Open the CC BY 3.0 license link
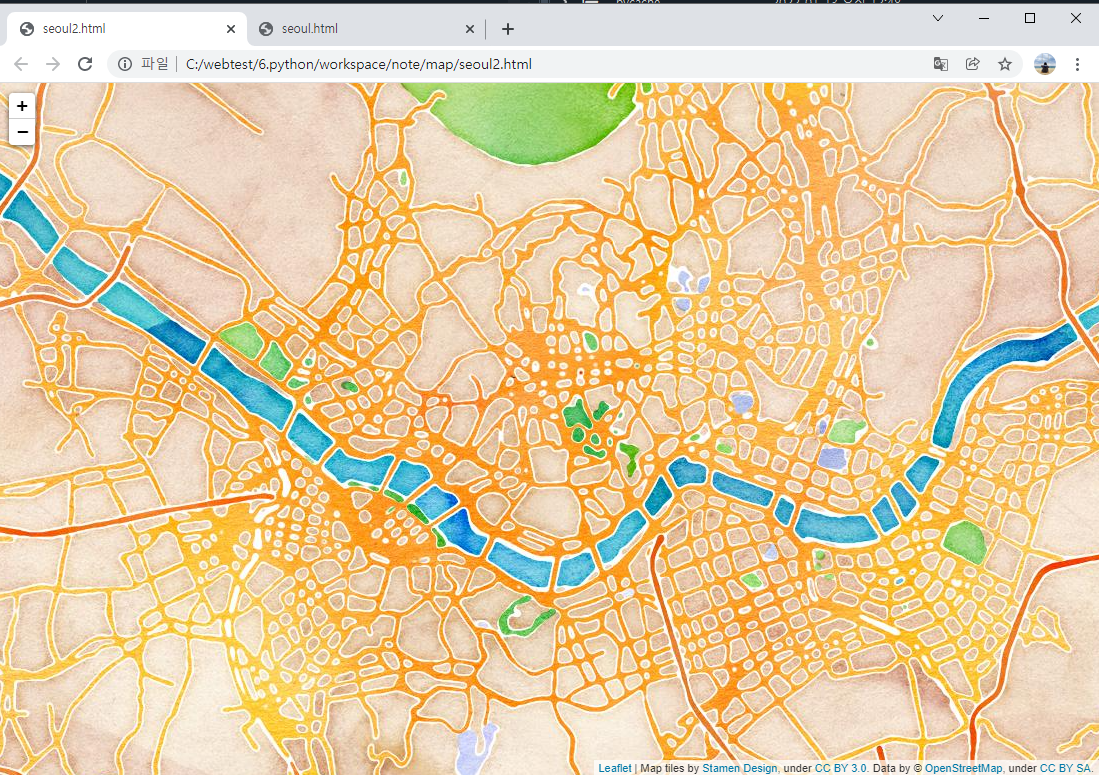 point(840,768)
